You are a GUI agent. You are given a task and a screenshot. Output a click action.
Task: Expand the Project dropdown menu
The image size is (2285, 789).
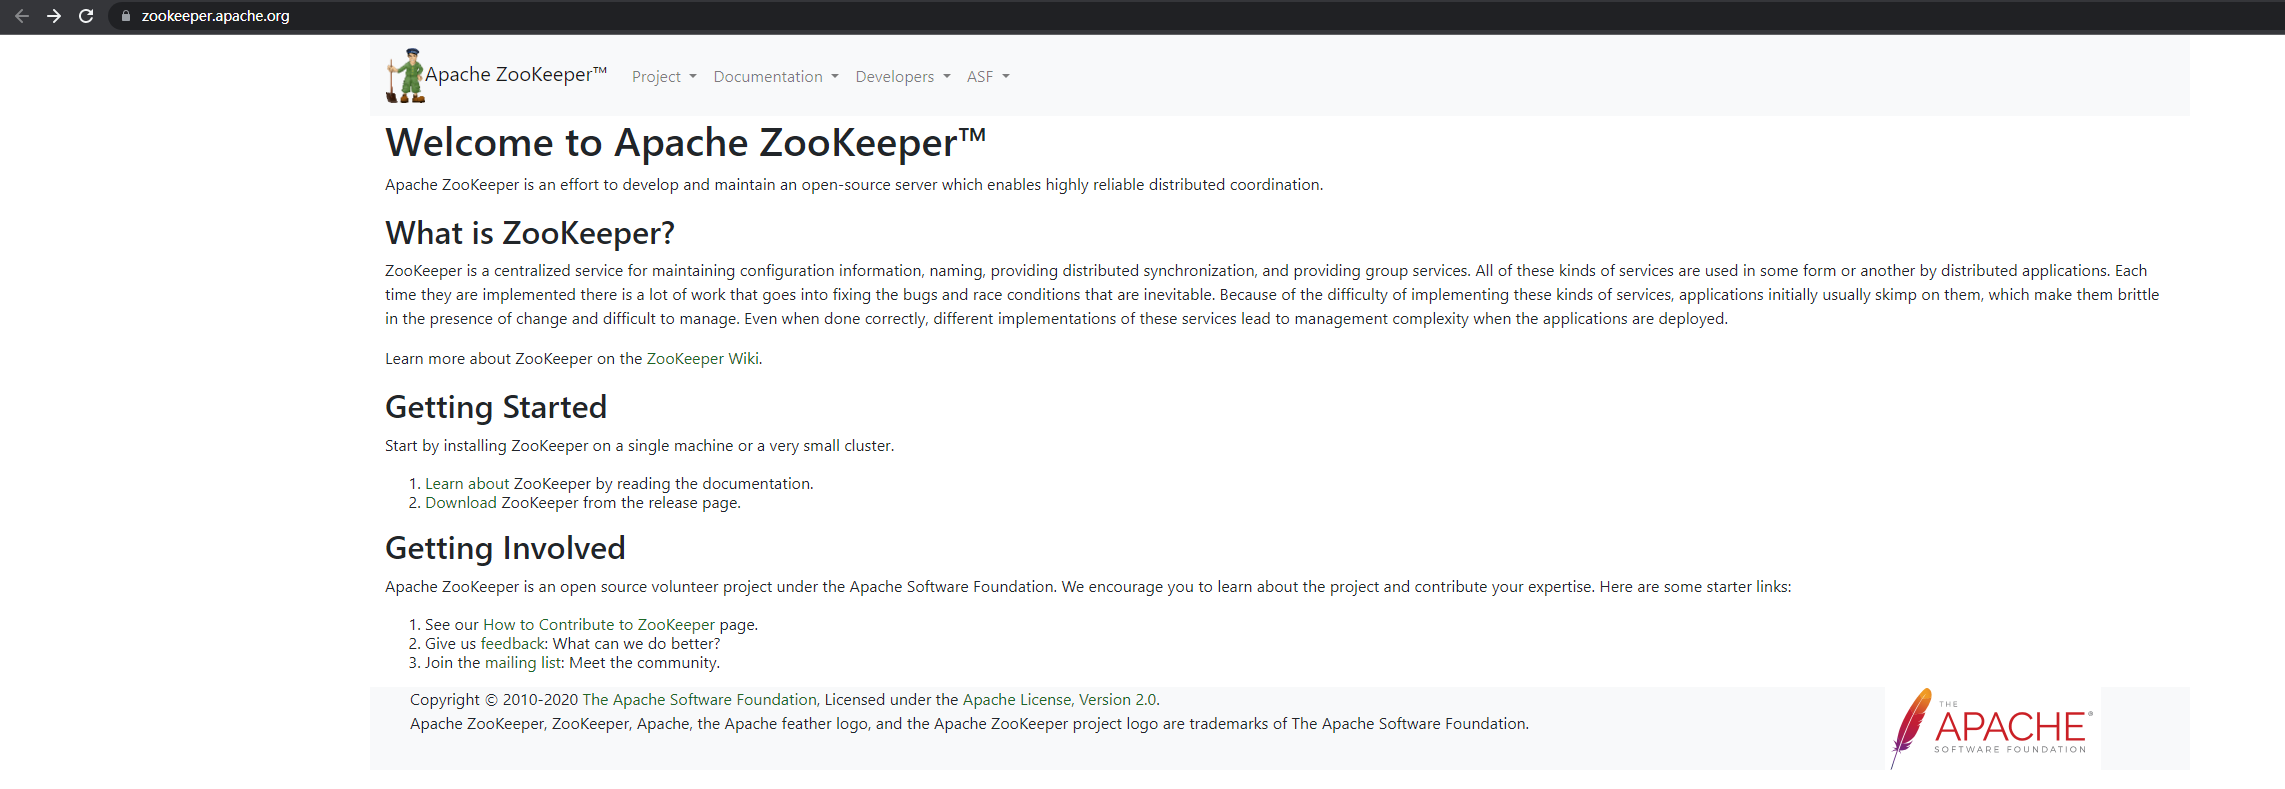pos(663,77)
